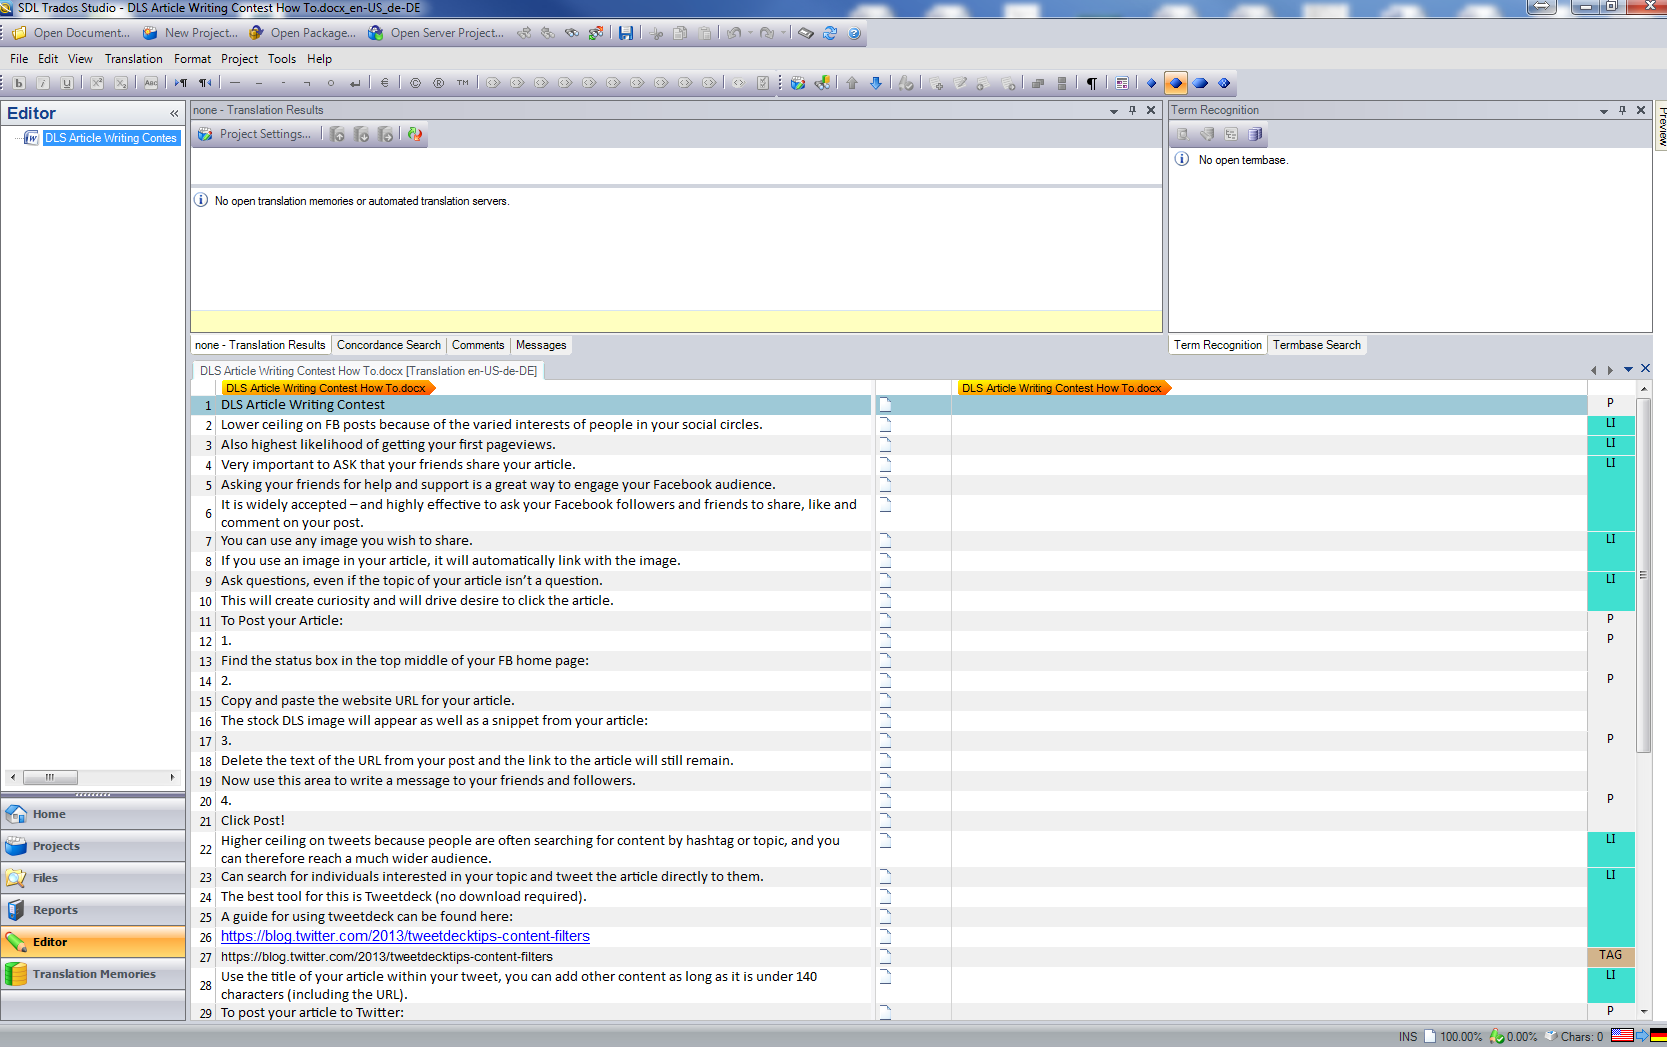This screenshot has height=1047, width=1667.
Task: Click the first icon in the Term Recognition toolbar
Action: [x=1183, y=134]
